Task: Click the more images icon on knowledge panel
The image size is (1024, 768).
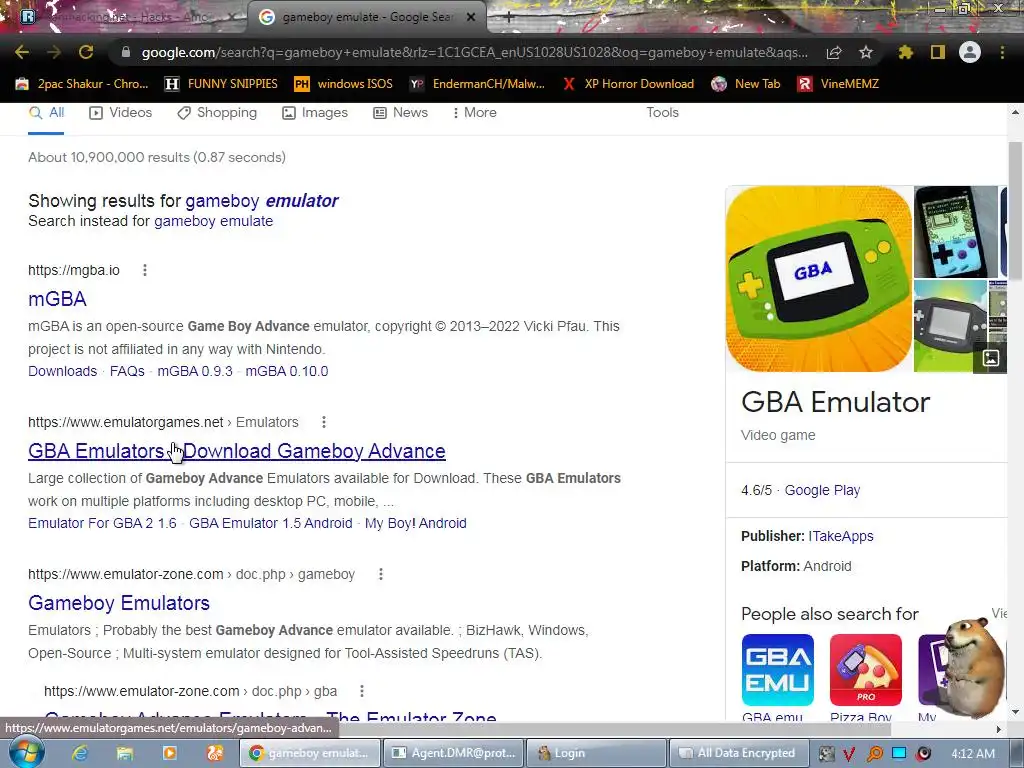Action: pos(991,357)
